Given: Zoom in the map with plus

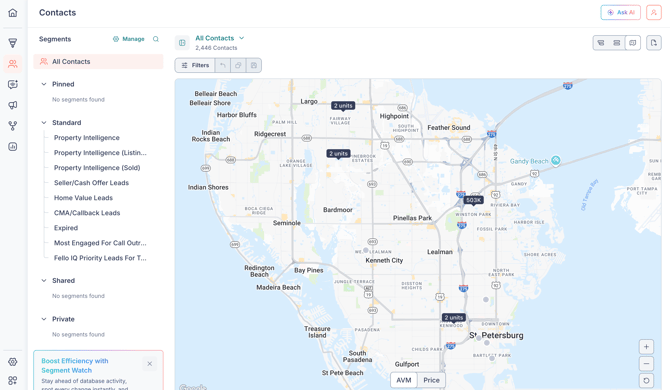Looking at the screenshot, I should tap(646, 347).
